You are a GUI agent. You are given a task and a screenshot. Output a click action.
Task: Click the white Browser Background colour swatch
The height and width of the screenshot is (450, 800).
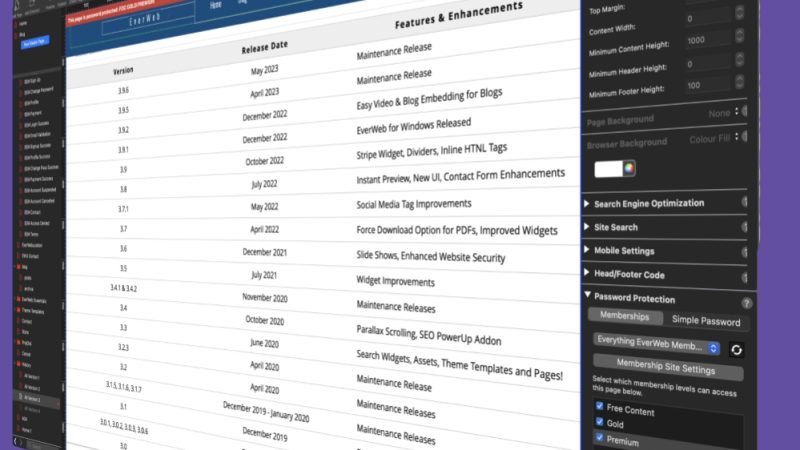tap(608, 169)
